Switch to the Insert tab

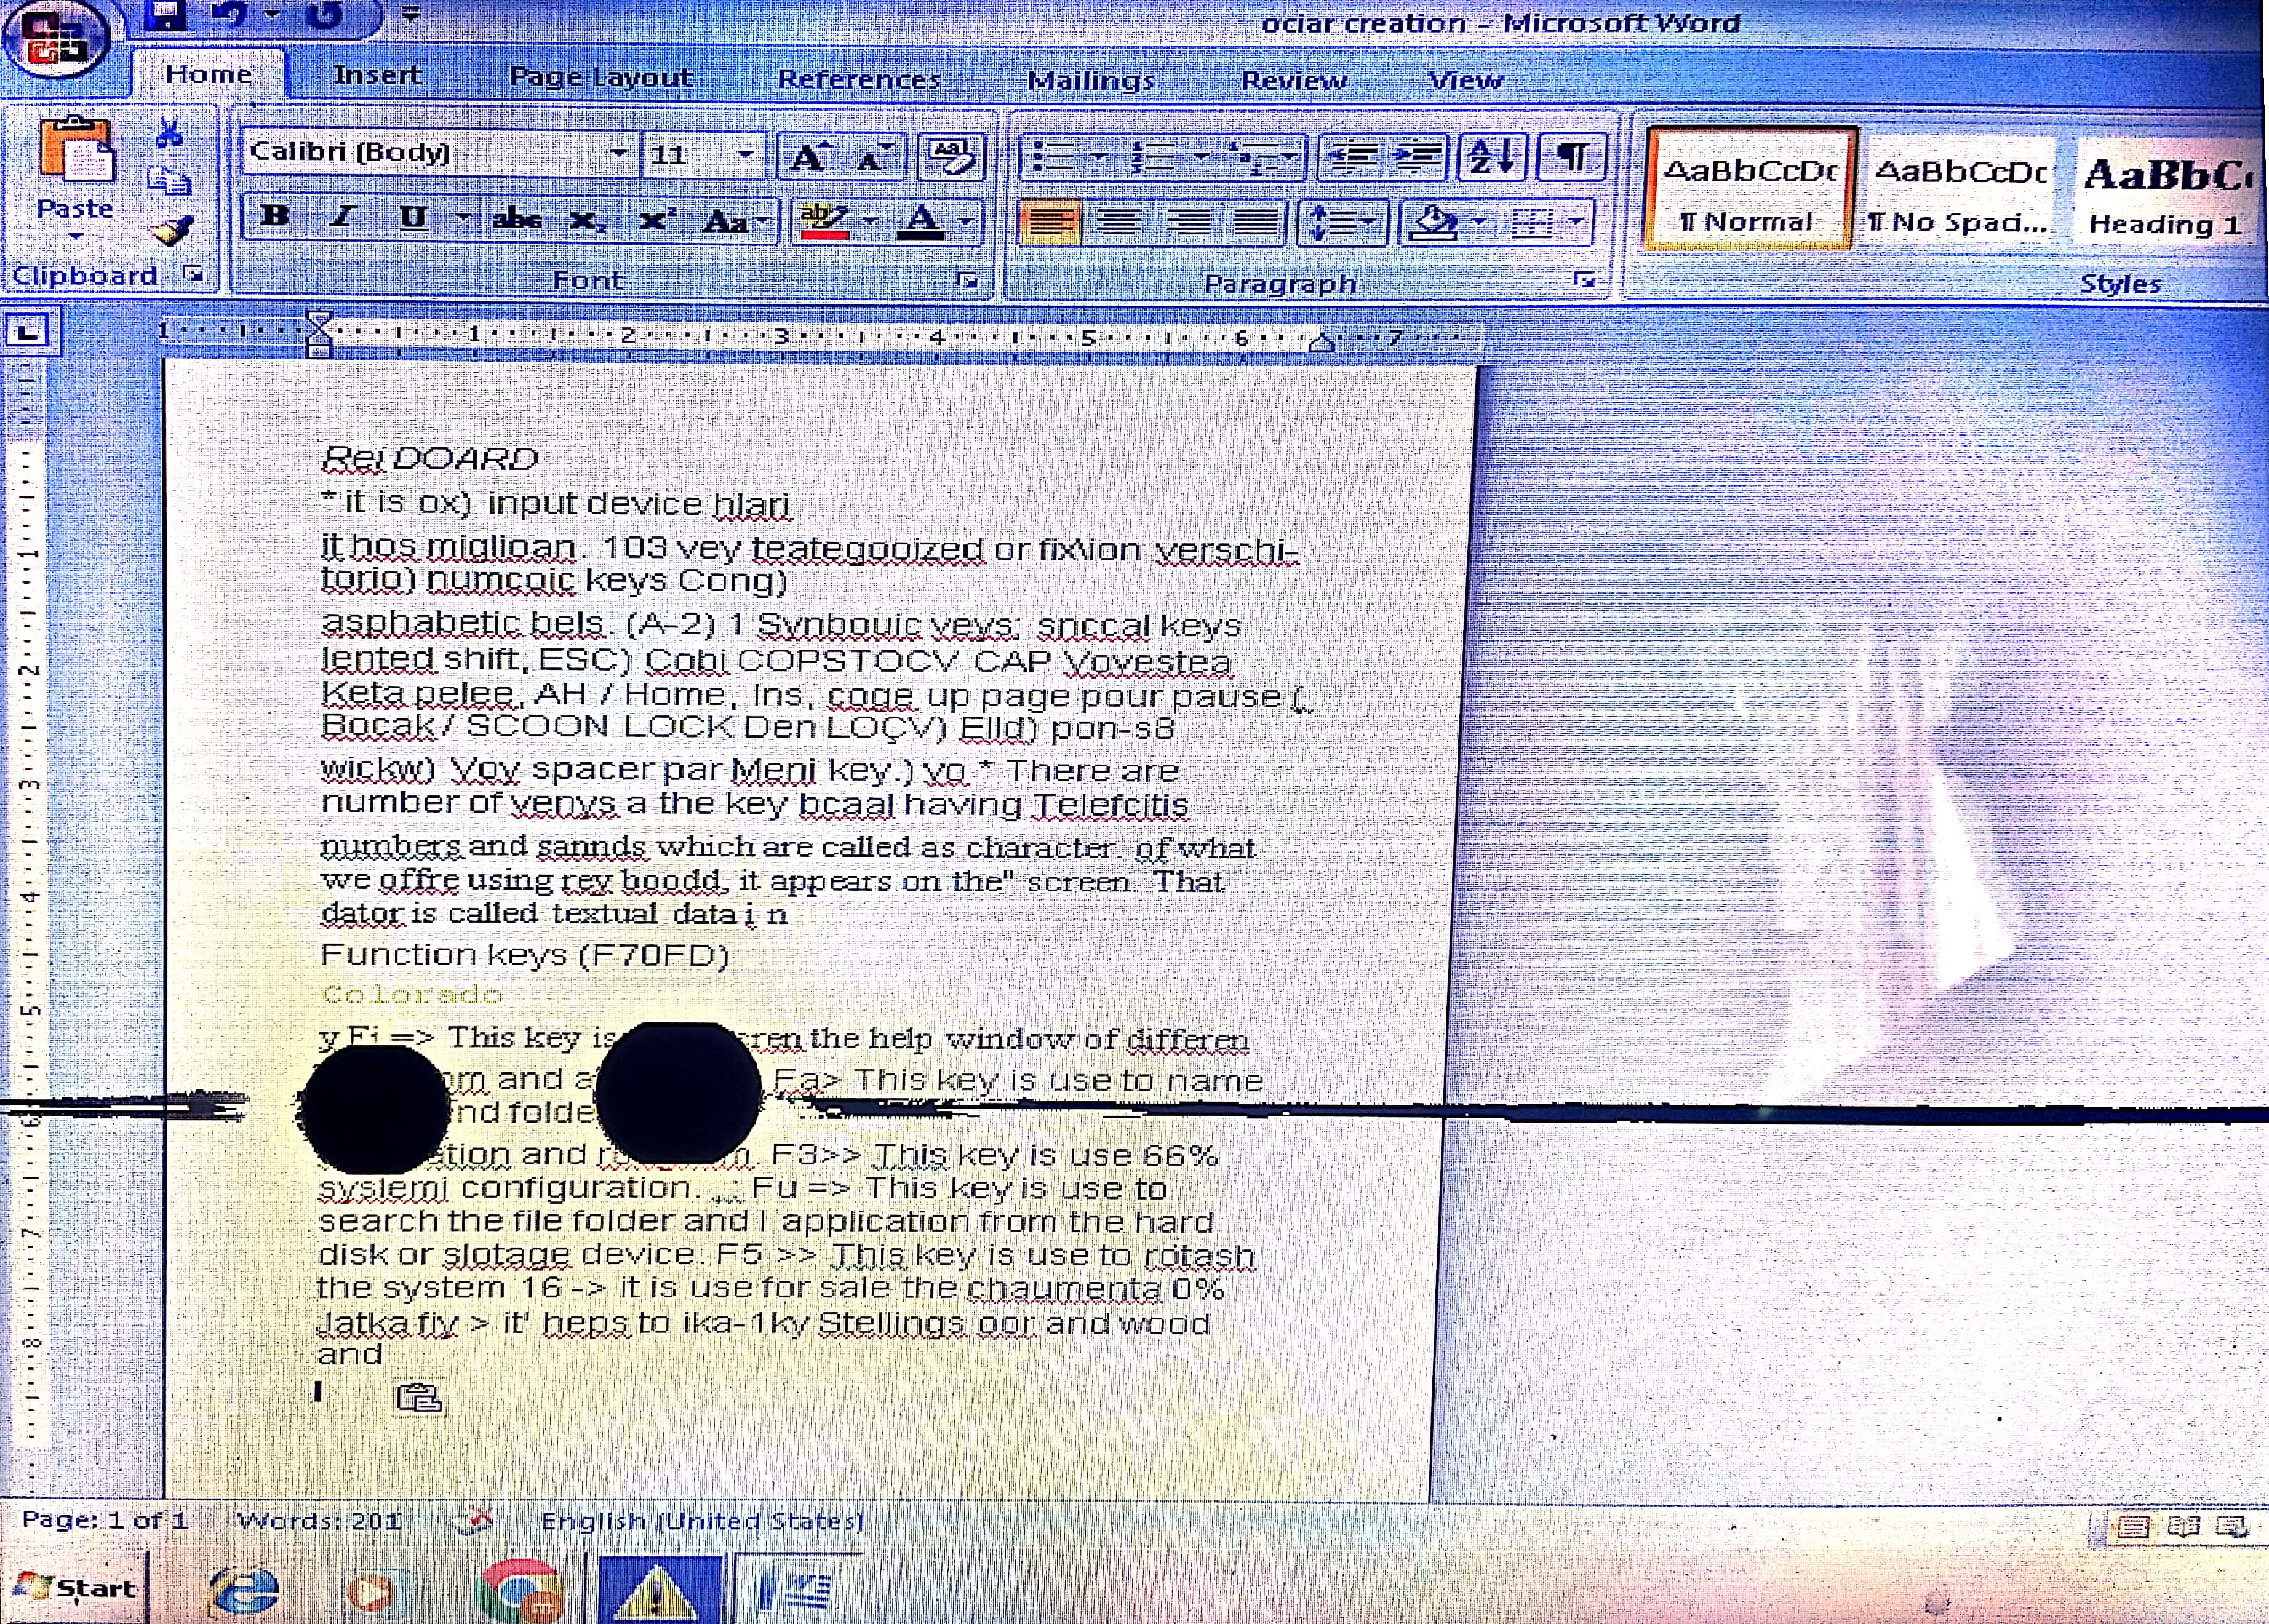376,75
